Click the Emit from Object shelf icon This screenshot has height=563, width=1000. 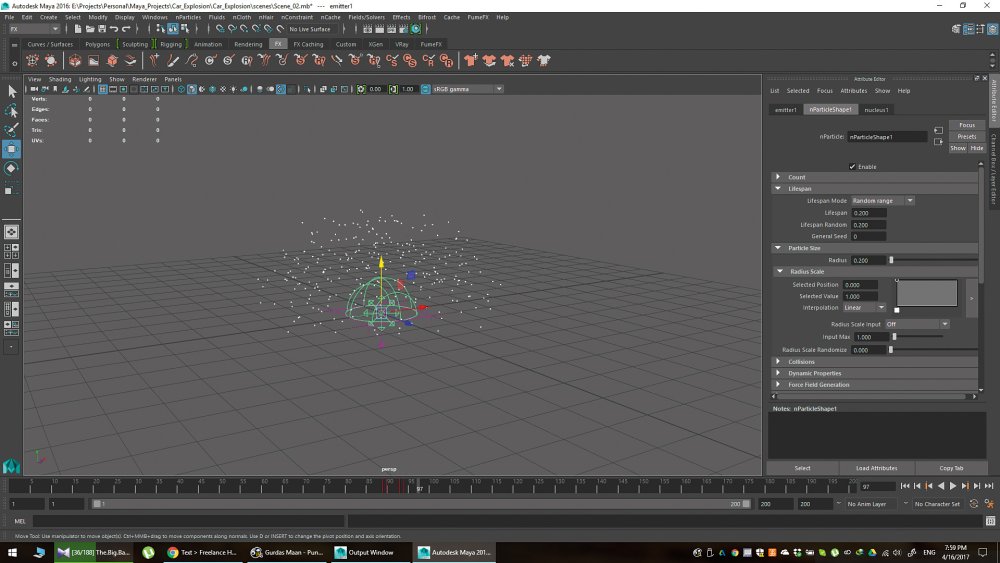click(x=50, y=61)
